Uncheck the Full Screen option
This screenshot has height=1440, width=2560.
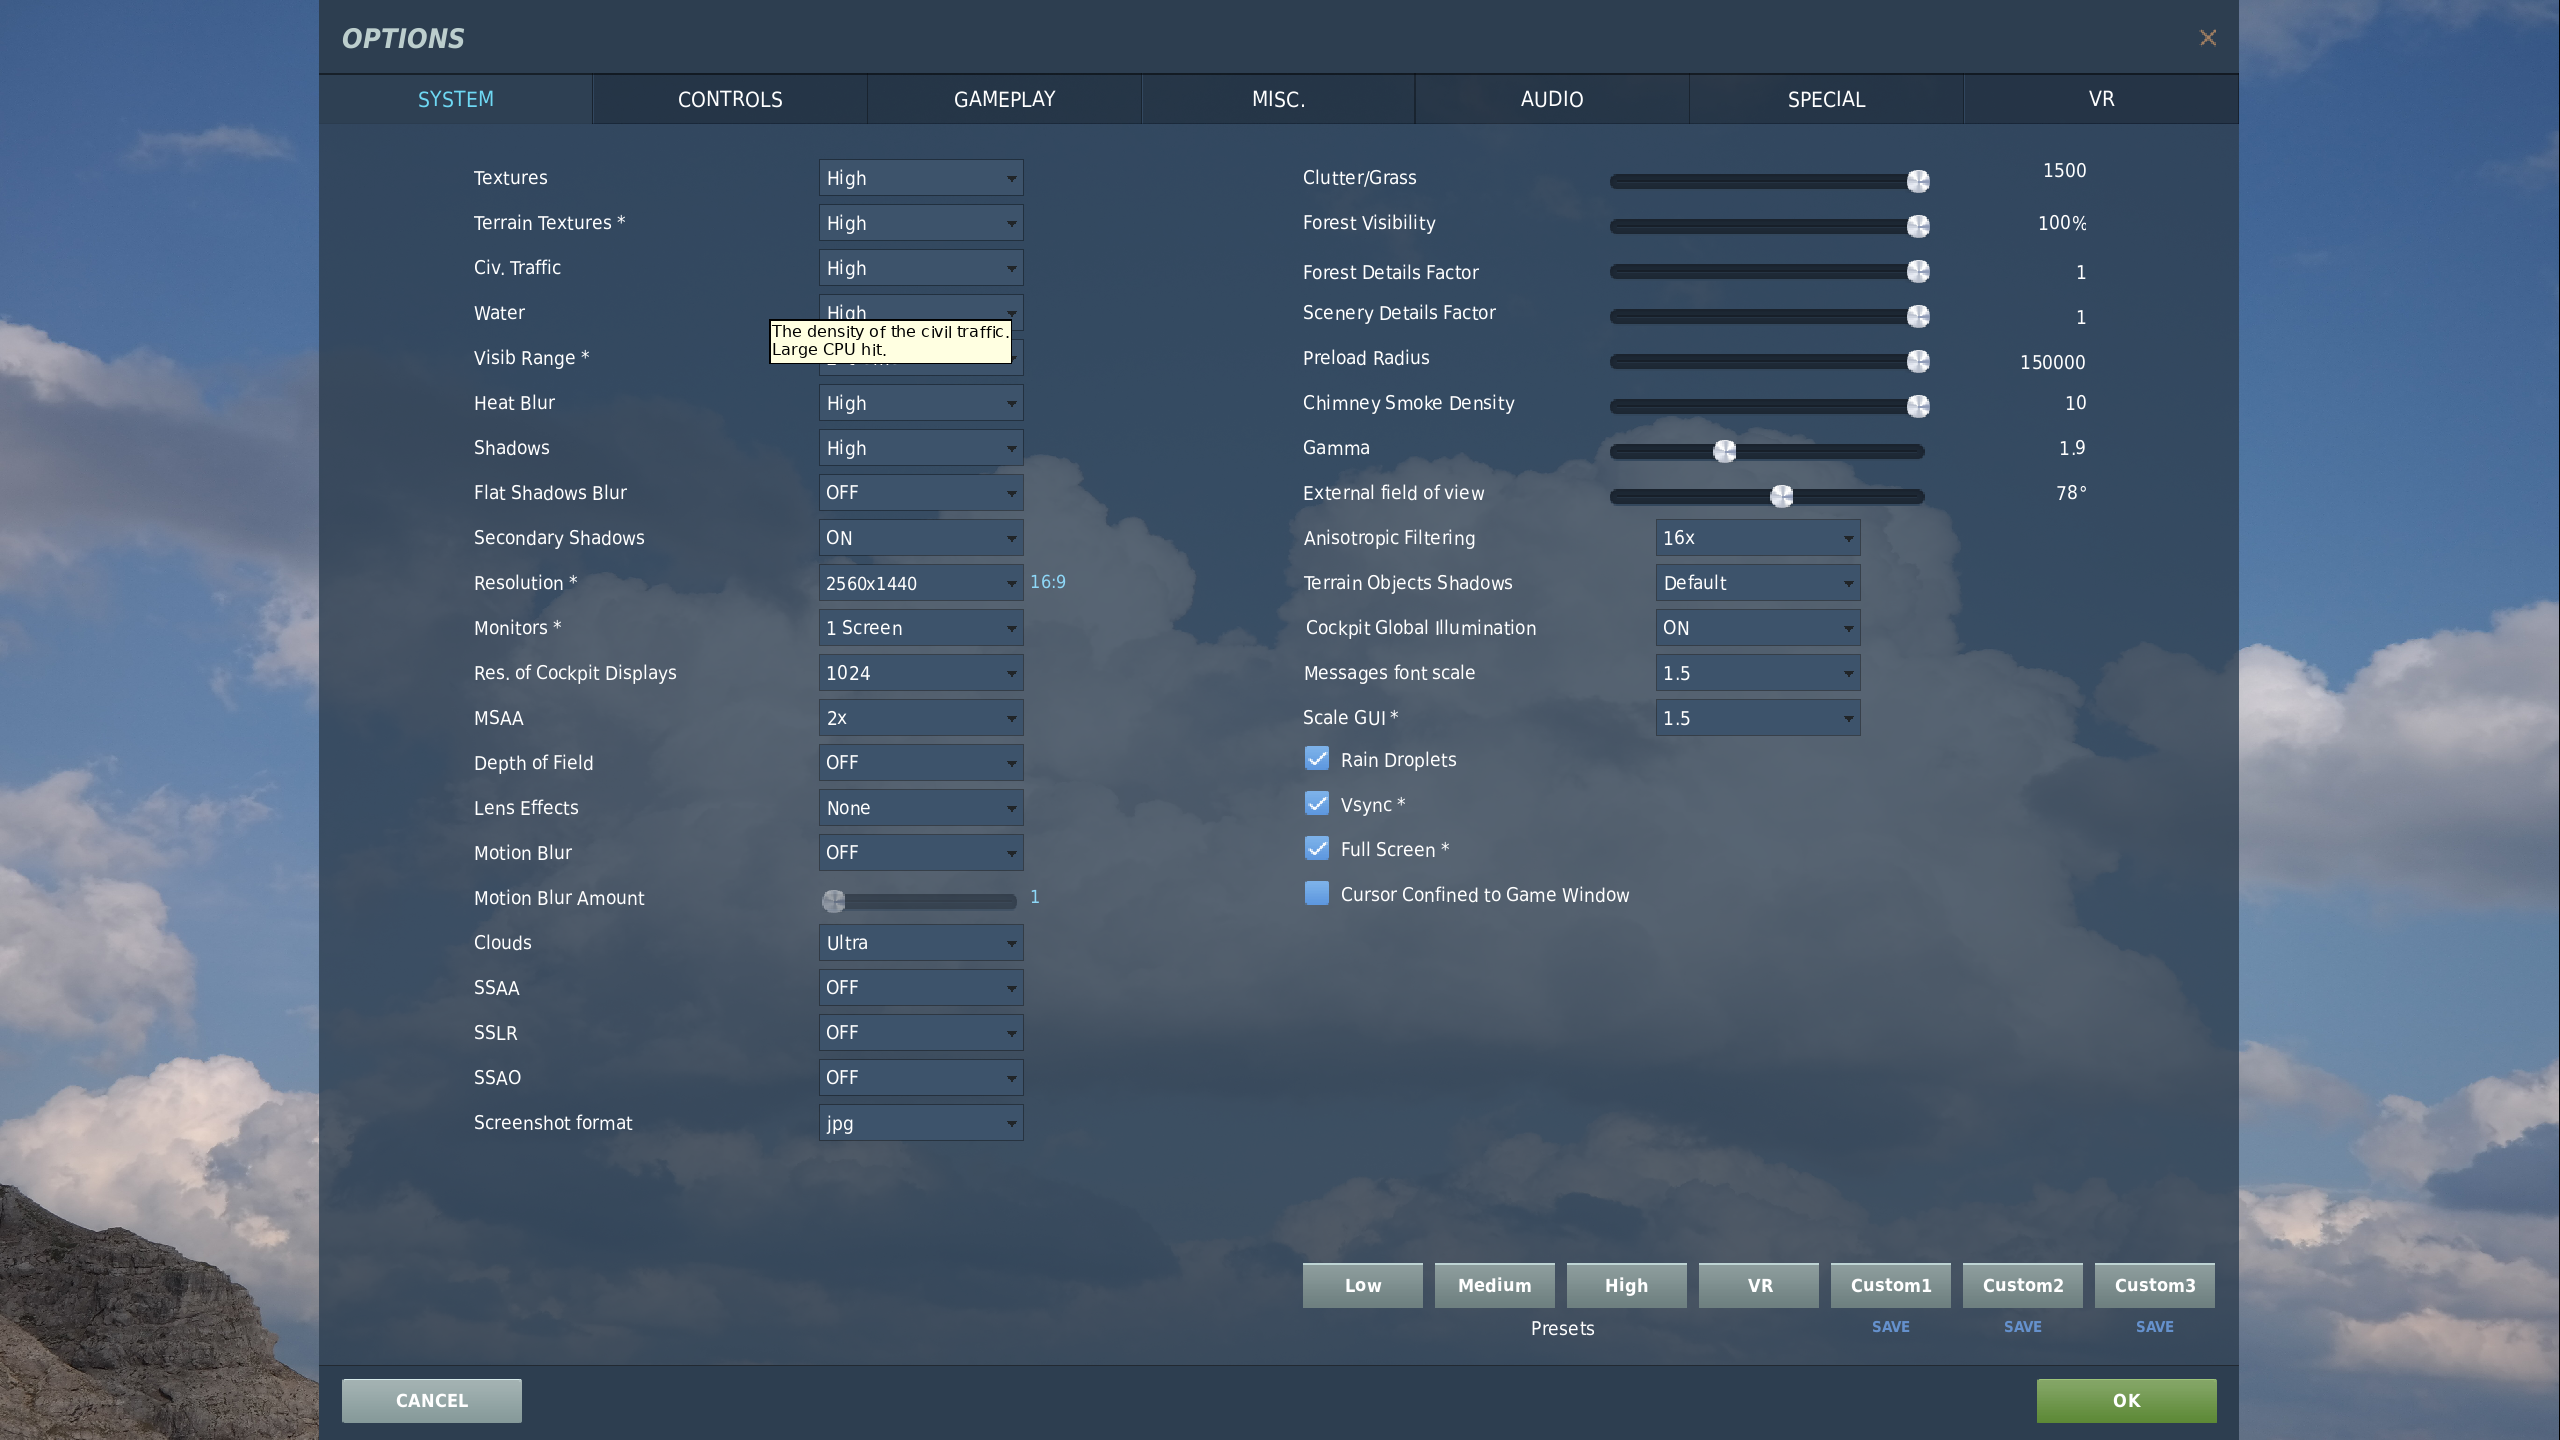click(x=1317, y=849)
